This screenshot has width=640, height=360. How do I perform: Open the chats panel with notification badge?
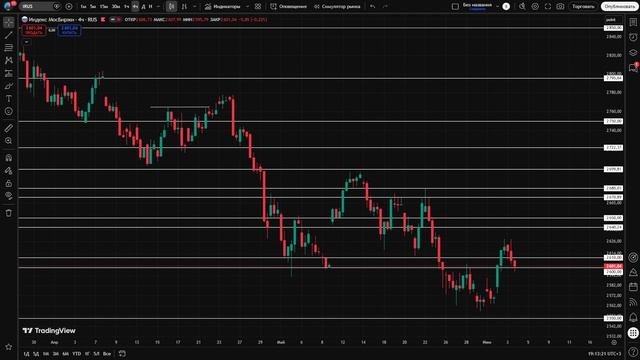[633, 68]
